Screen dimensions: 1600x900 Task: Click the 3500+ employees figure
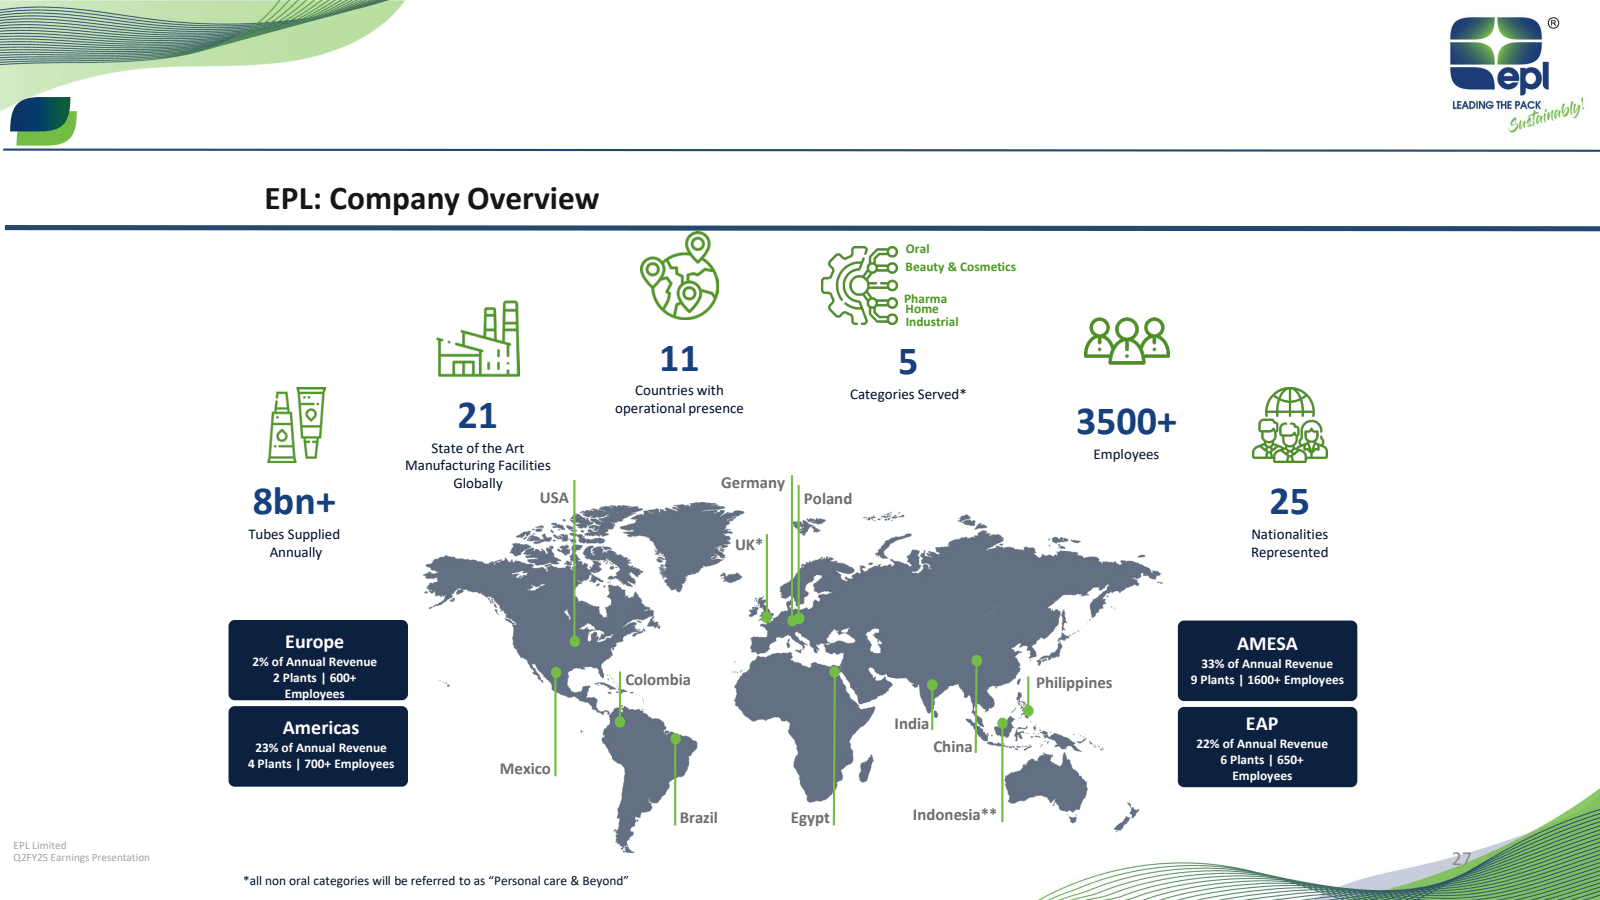coord(1126,422)
